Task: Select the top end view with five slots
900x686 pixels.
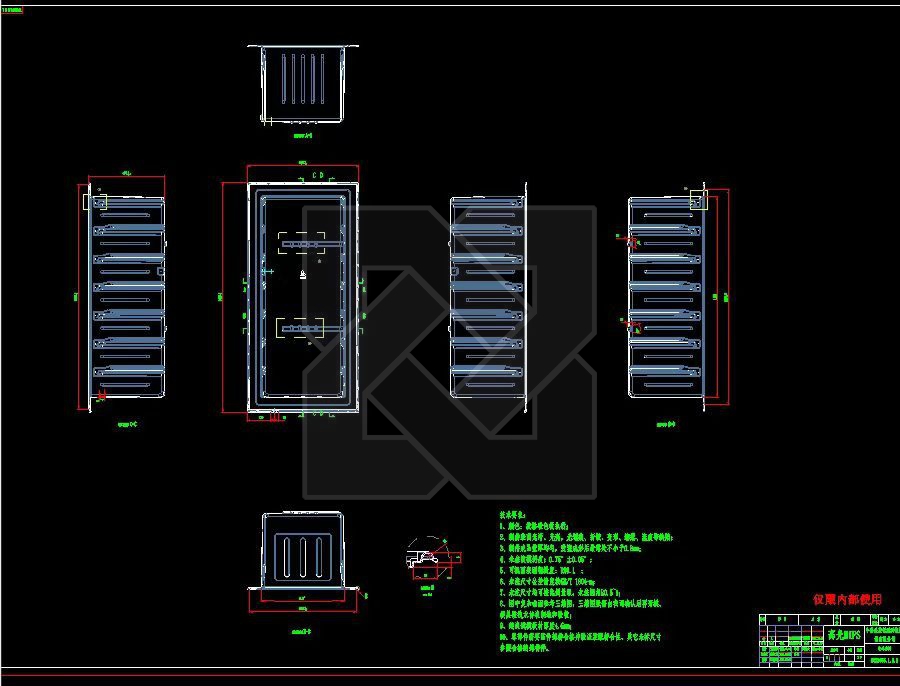Action: (x=304, y=84)
